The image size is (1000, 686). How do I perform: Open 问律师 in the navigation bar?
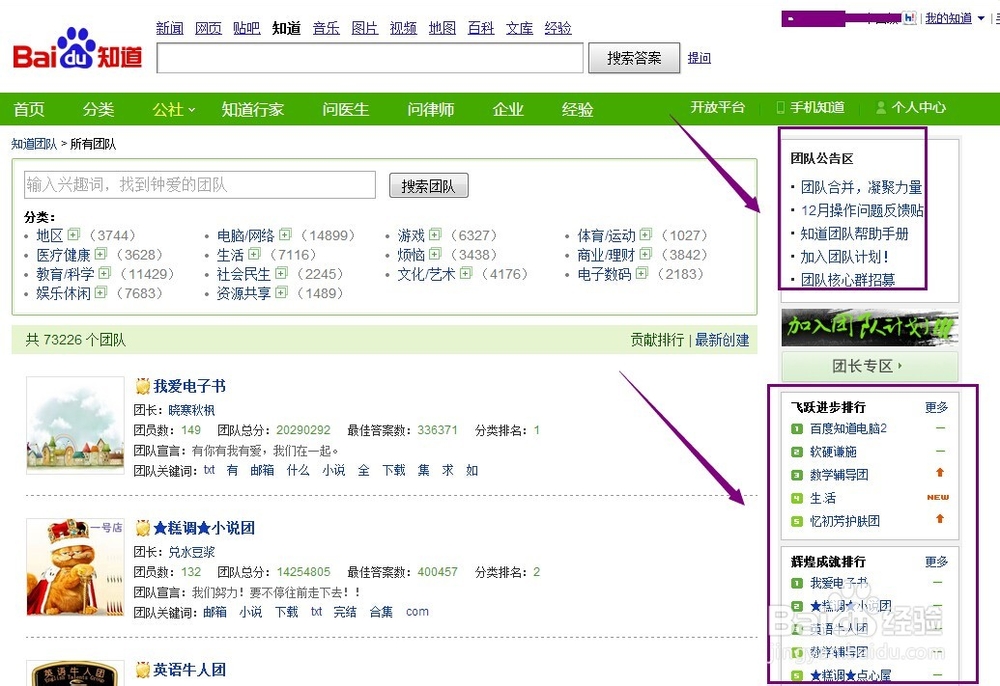click(x=430, y=110)
